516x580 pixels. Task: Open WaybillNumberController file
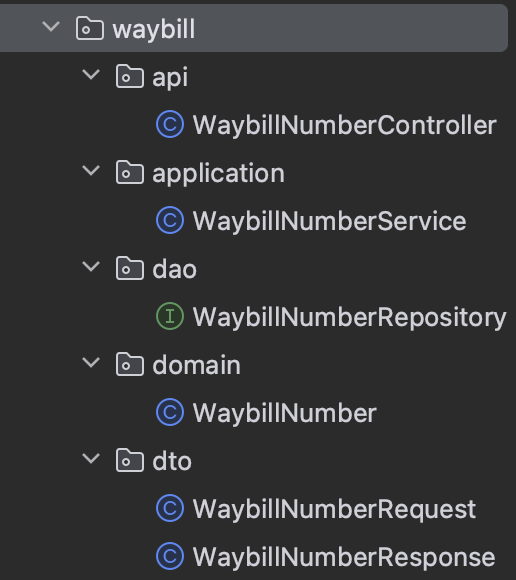point(344,125)
